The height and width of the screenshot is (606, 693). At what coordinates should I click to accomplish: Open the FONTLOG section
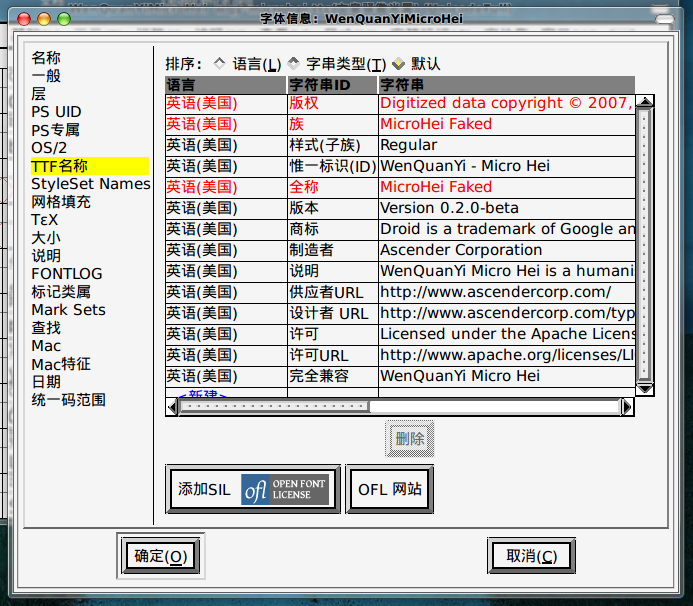tap(67, 274)
